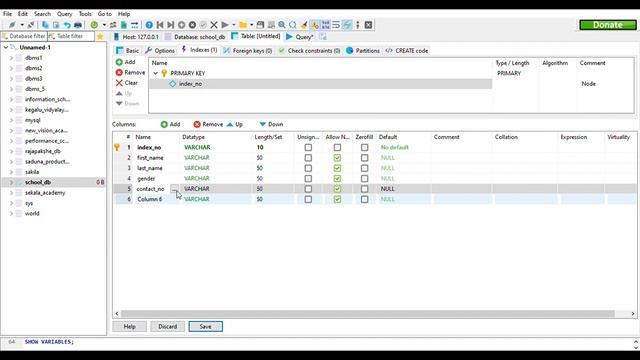Click the scrollbar right arrow in columns grid
Screen dimensions: 640x360
point(633,313)
